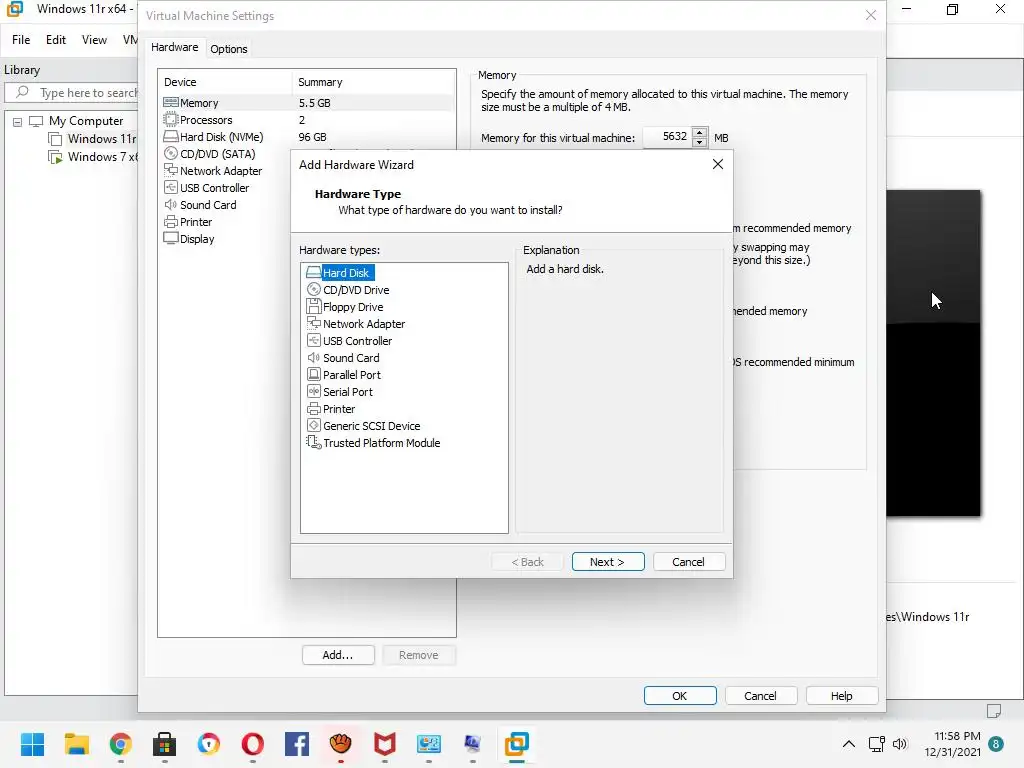Show hidden system tray icons

click(848, 744)
